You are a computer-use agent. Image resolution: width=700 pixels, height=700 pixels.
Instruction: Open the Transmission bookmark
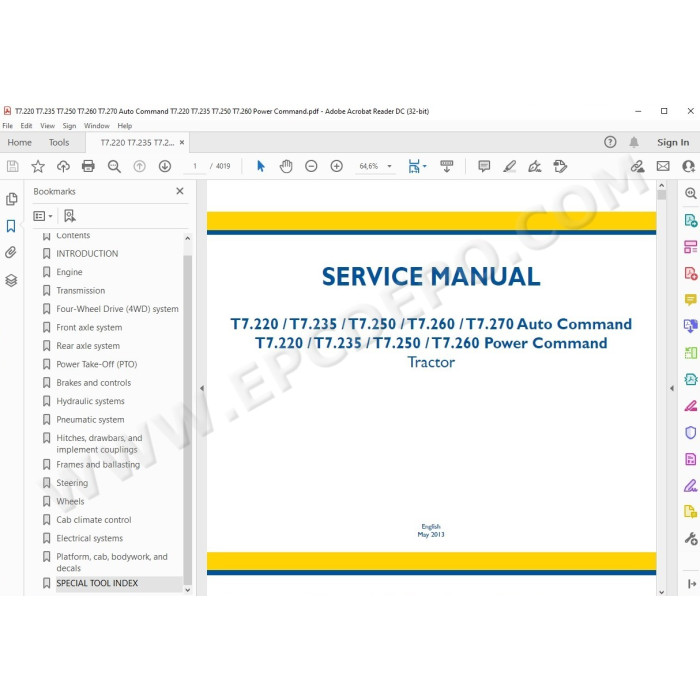81,291
